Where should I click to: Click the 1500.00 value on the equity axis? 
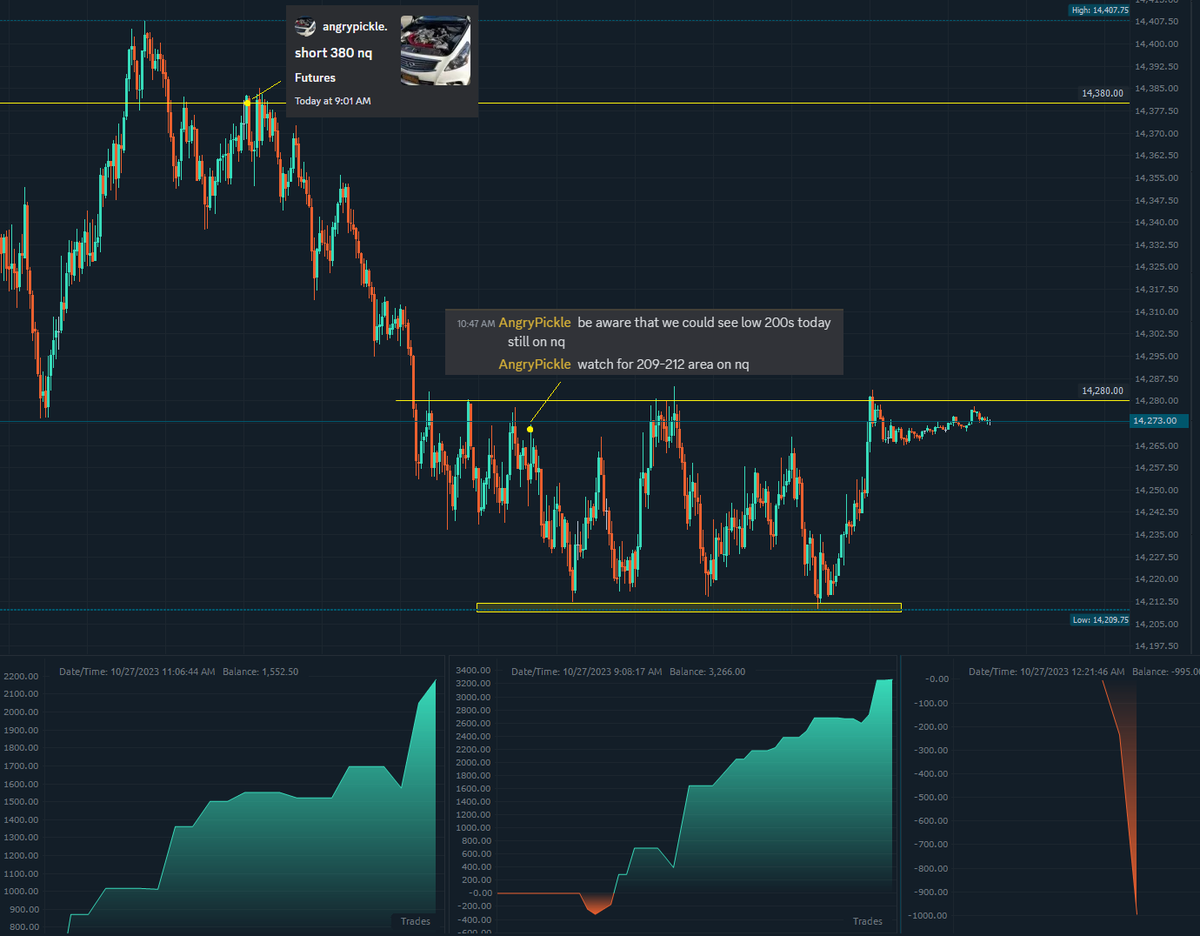[21, 802]
